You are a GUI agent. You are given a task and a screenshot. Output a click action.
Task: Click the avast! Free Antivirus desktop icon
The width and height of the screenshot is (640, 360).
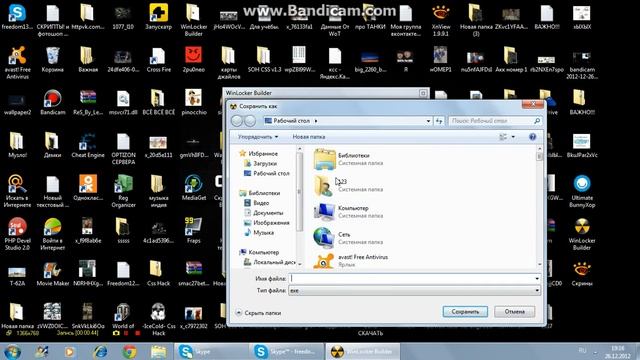17,62
